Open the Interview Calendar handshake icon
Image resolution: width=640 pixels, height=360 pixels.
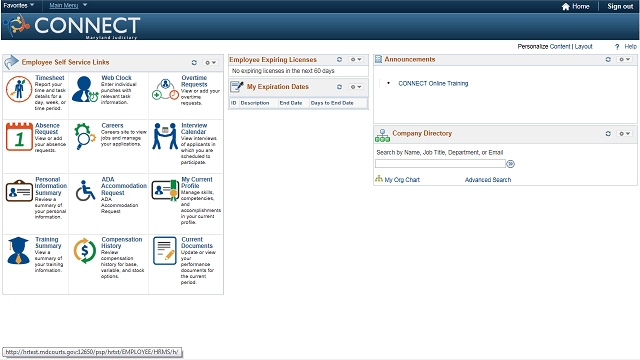[x=165, y=136]
